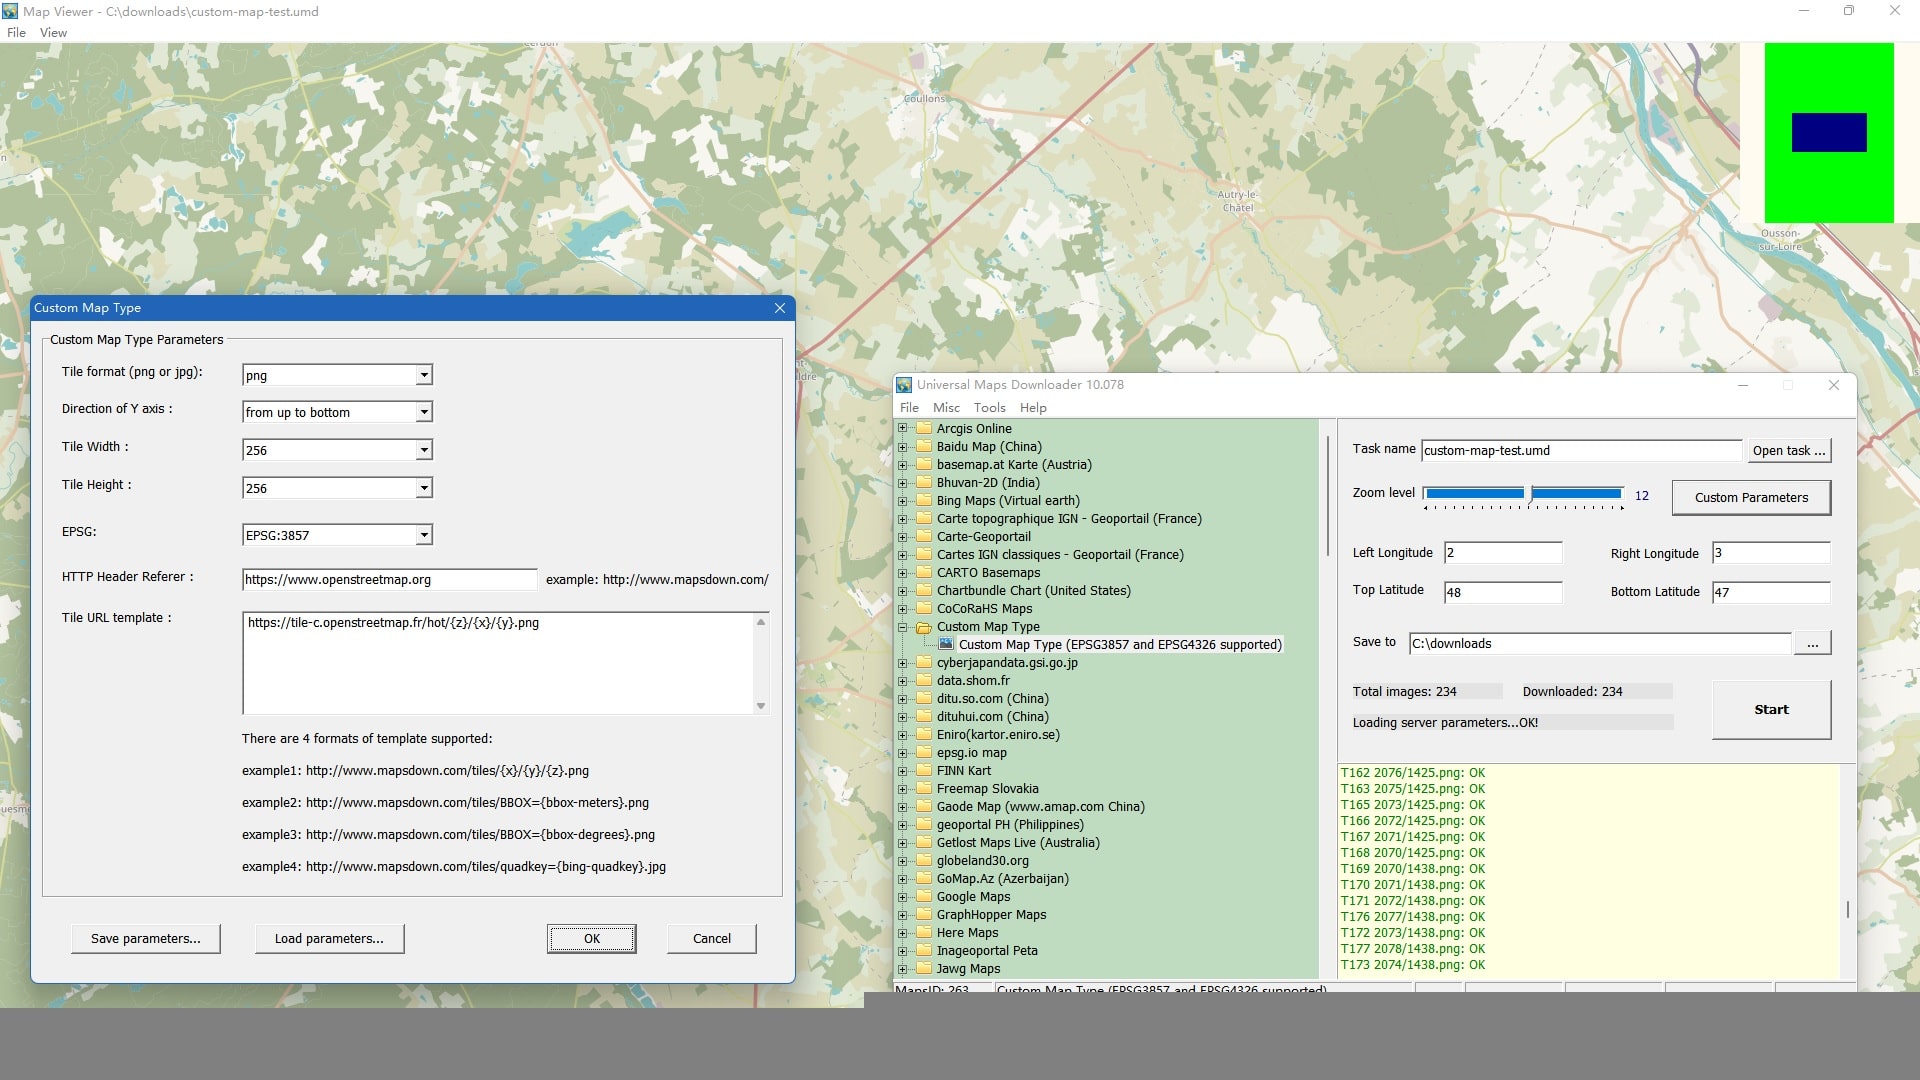
Task: Click the Universal Maps Downloader title icon
Action: coord(904,385)
